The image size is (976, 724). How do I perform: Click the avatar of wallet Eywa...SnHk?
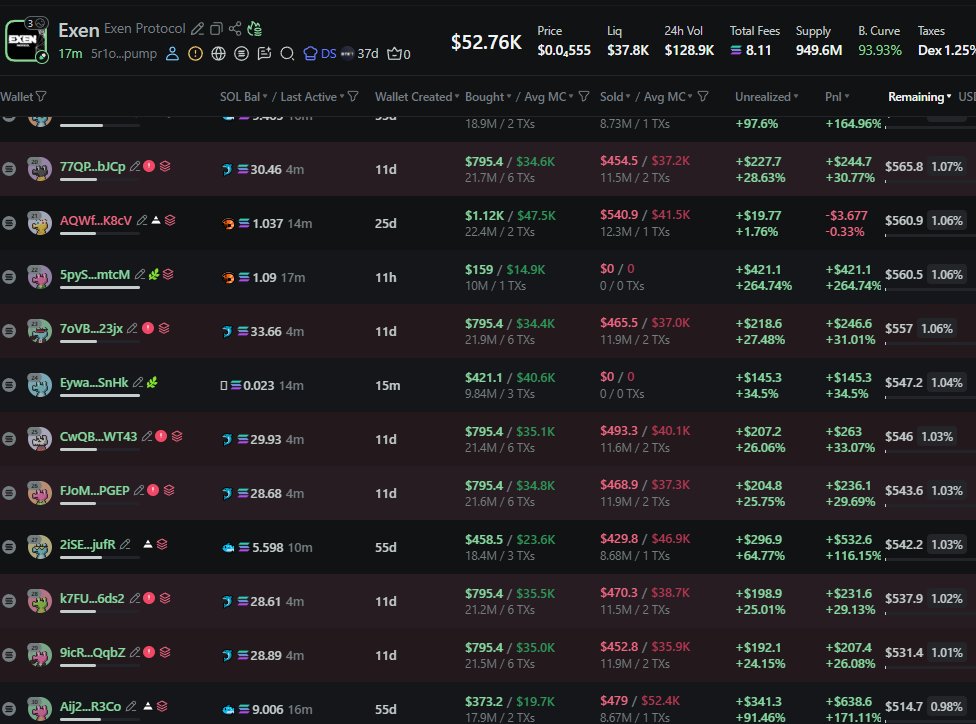coord(40,384)
